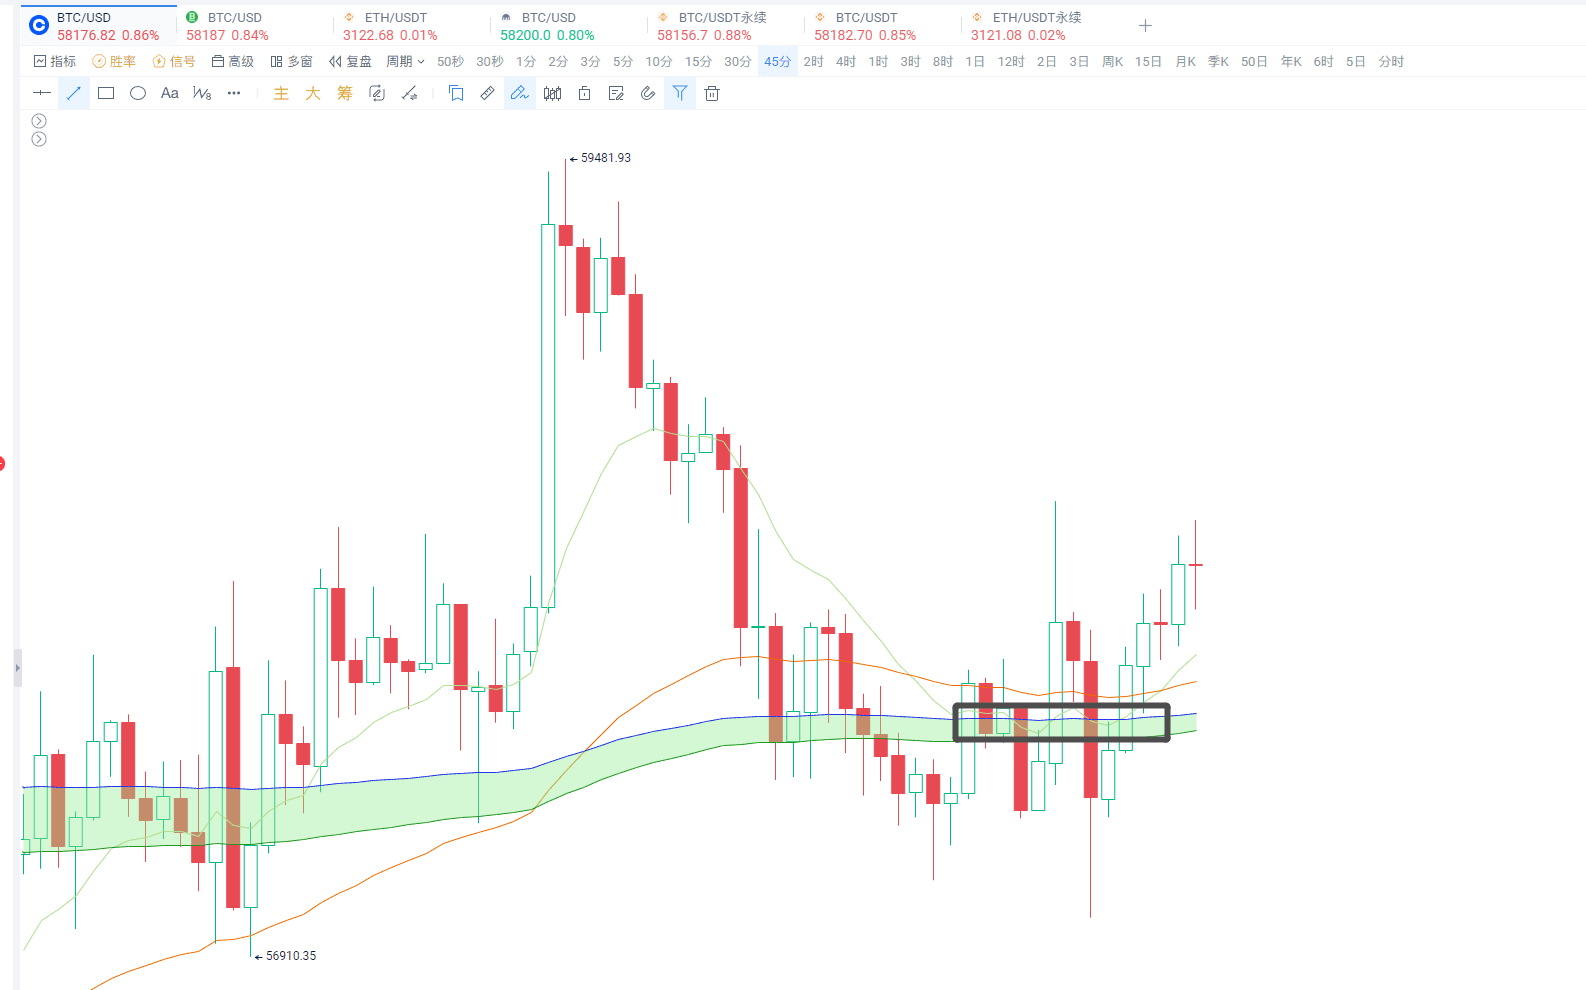Toggle the 大 indicator button
The width and height of the screenshot is (1586, 990).
[313, 93]
